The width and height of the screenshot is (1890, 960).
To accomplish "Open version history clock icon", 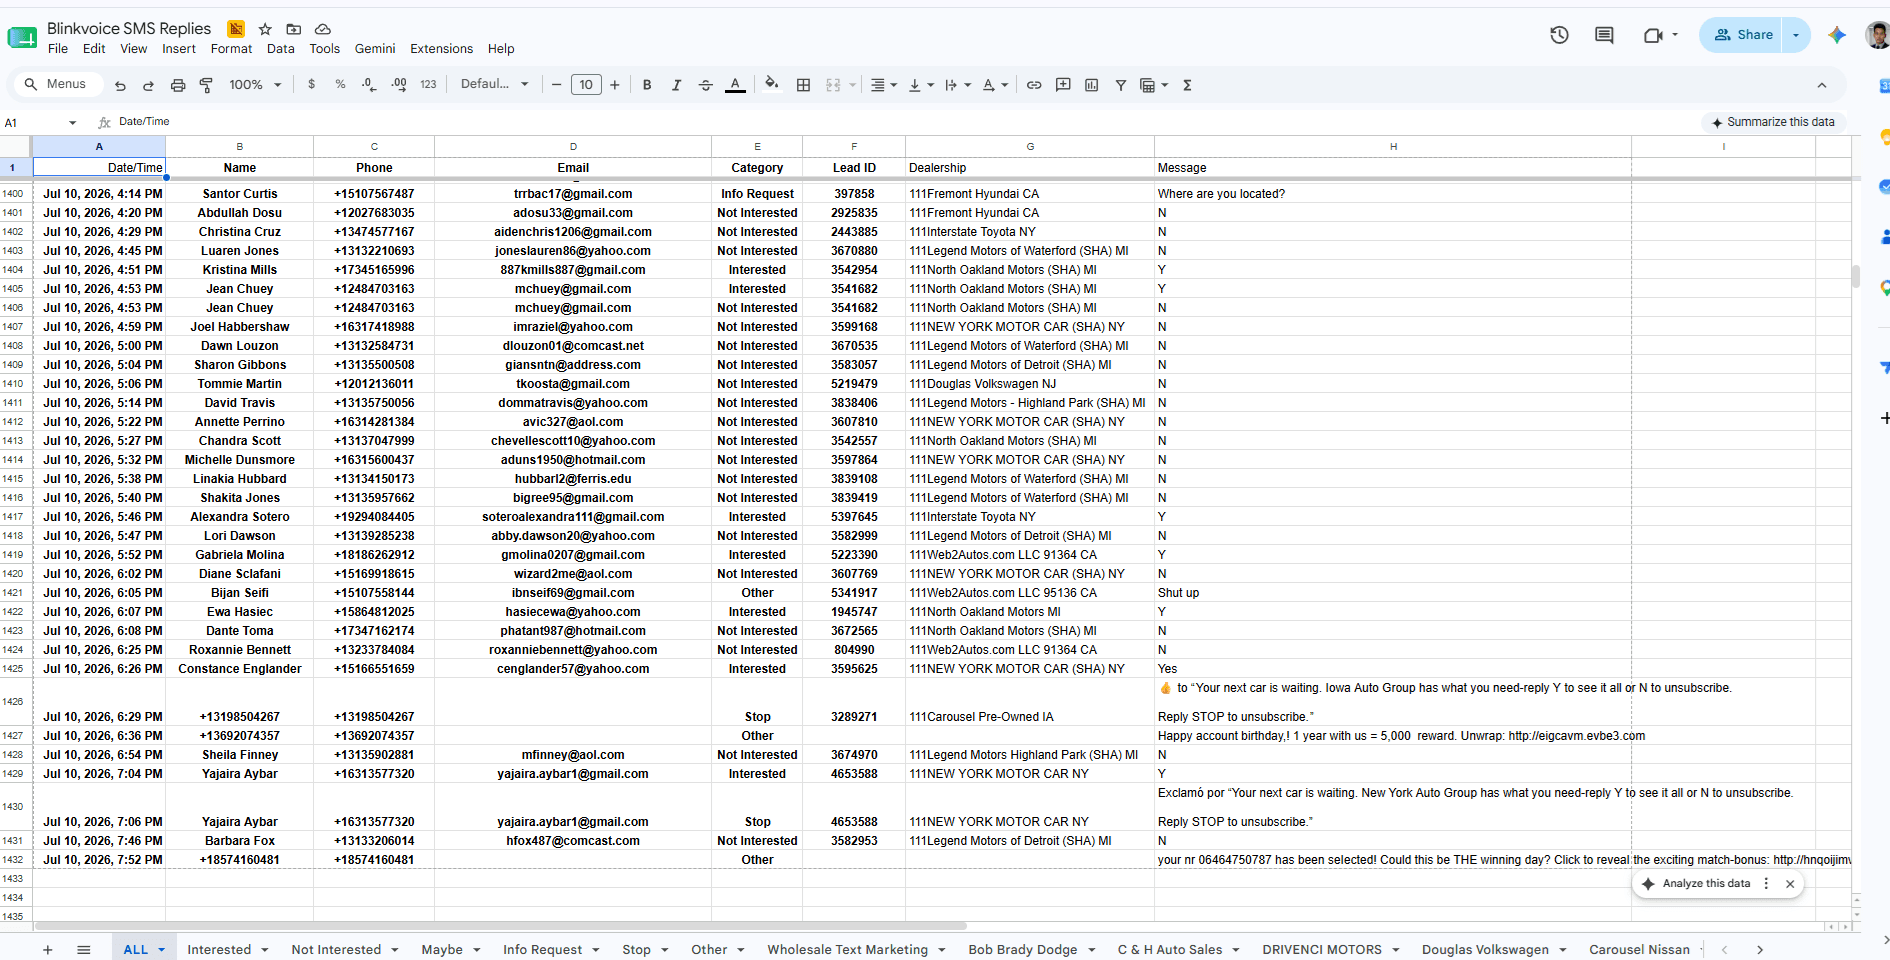I will pos(1559,35).
